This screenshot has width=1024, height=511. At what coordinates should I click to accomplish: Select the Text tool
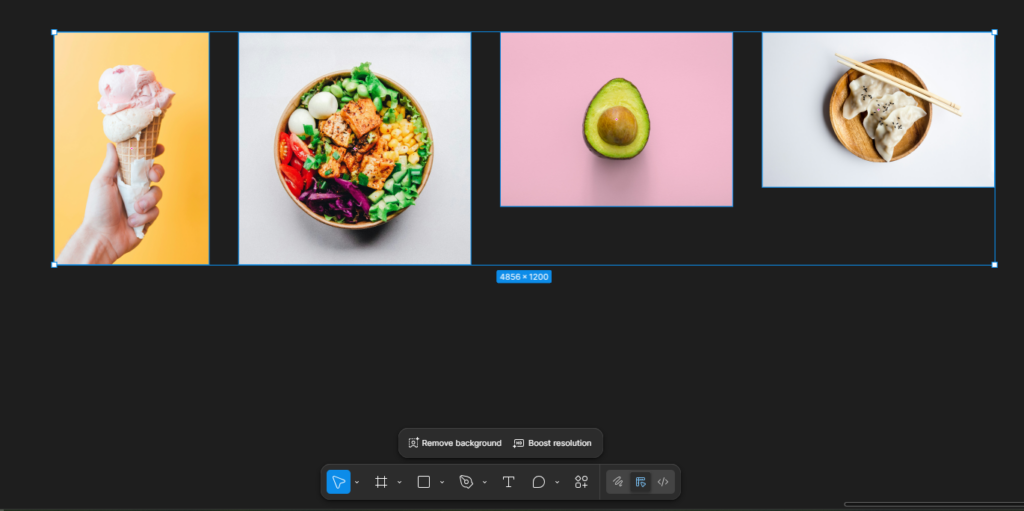(509, 482)
